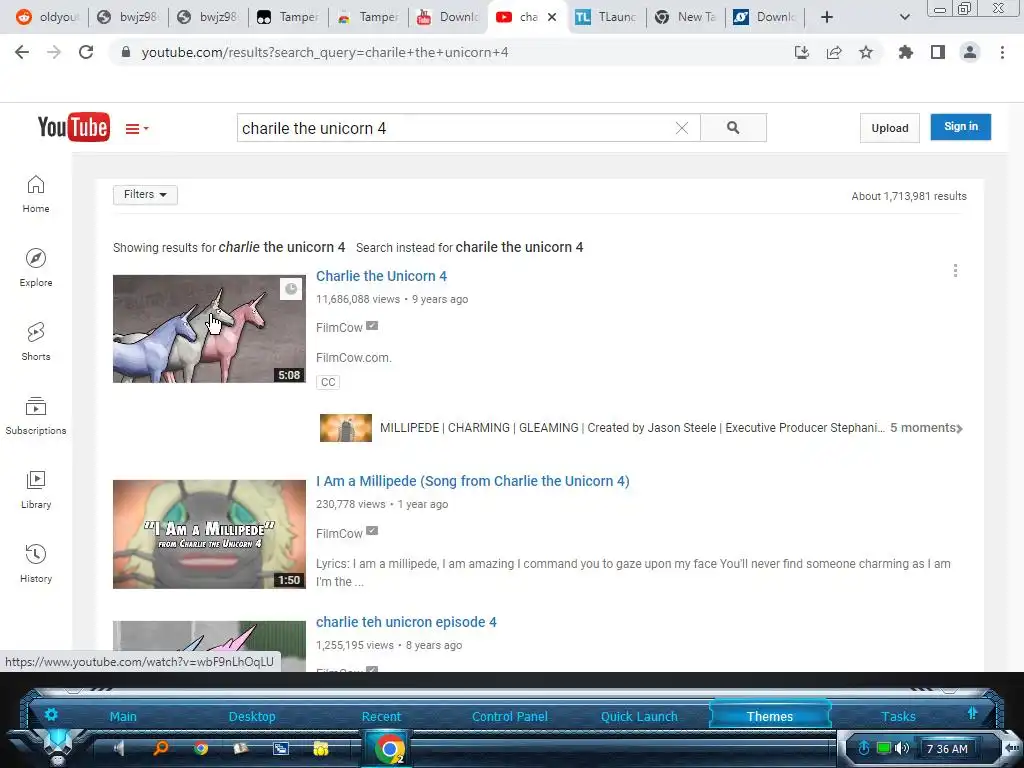
Task: Open History in the sidebar
Action: coord(36,564)
